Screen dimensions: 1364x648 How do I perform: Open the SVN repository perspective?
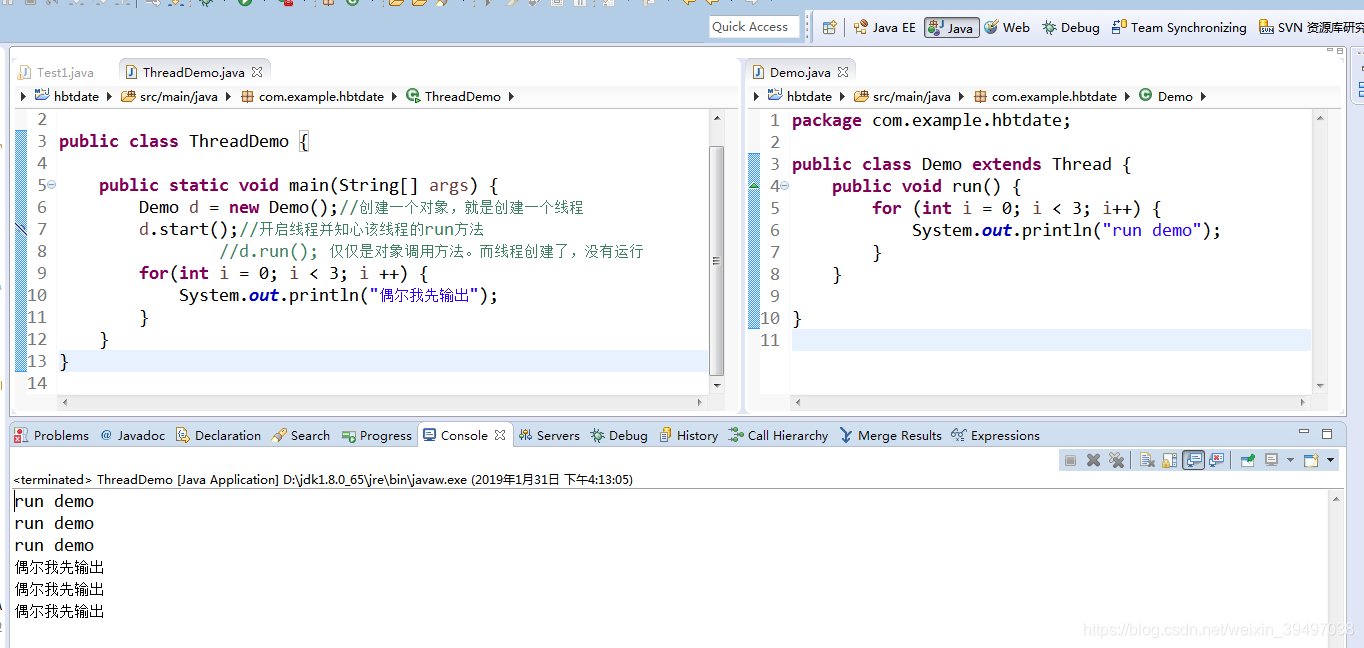pos(1311,28)
